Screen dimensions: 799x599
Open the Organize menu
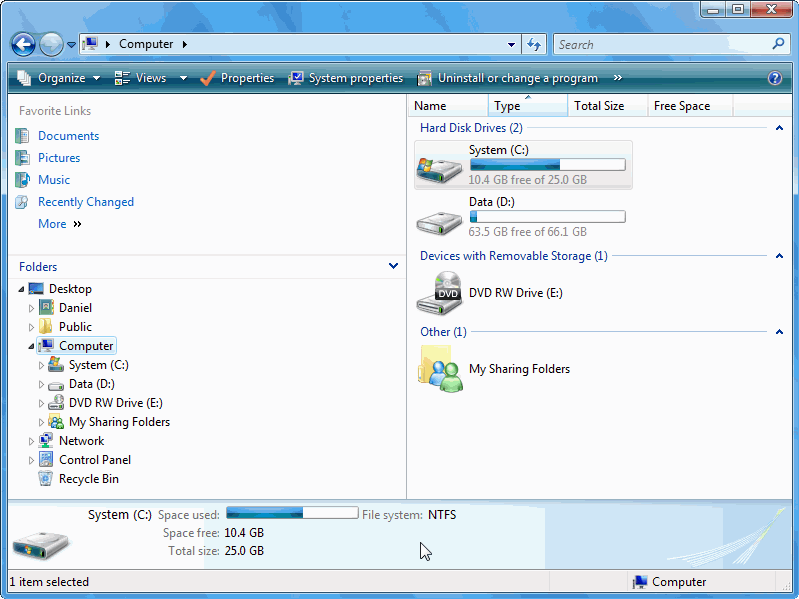pos(60,78)
